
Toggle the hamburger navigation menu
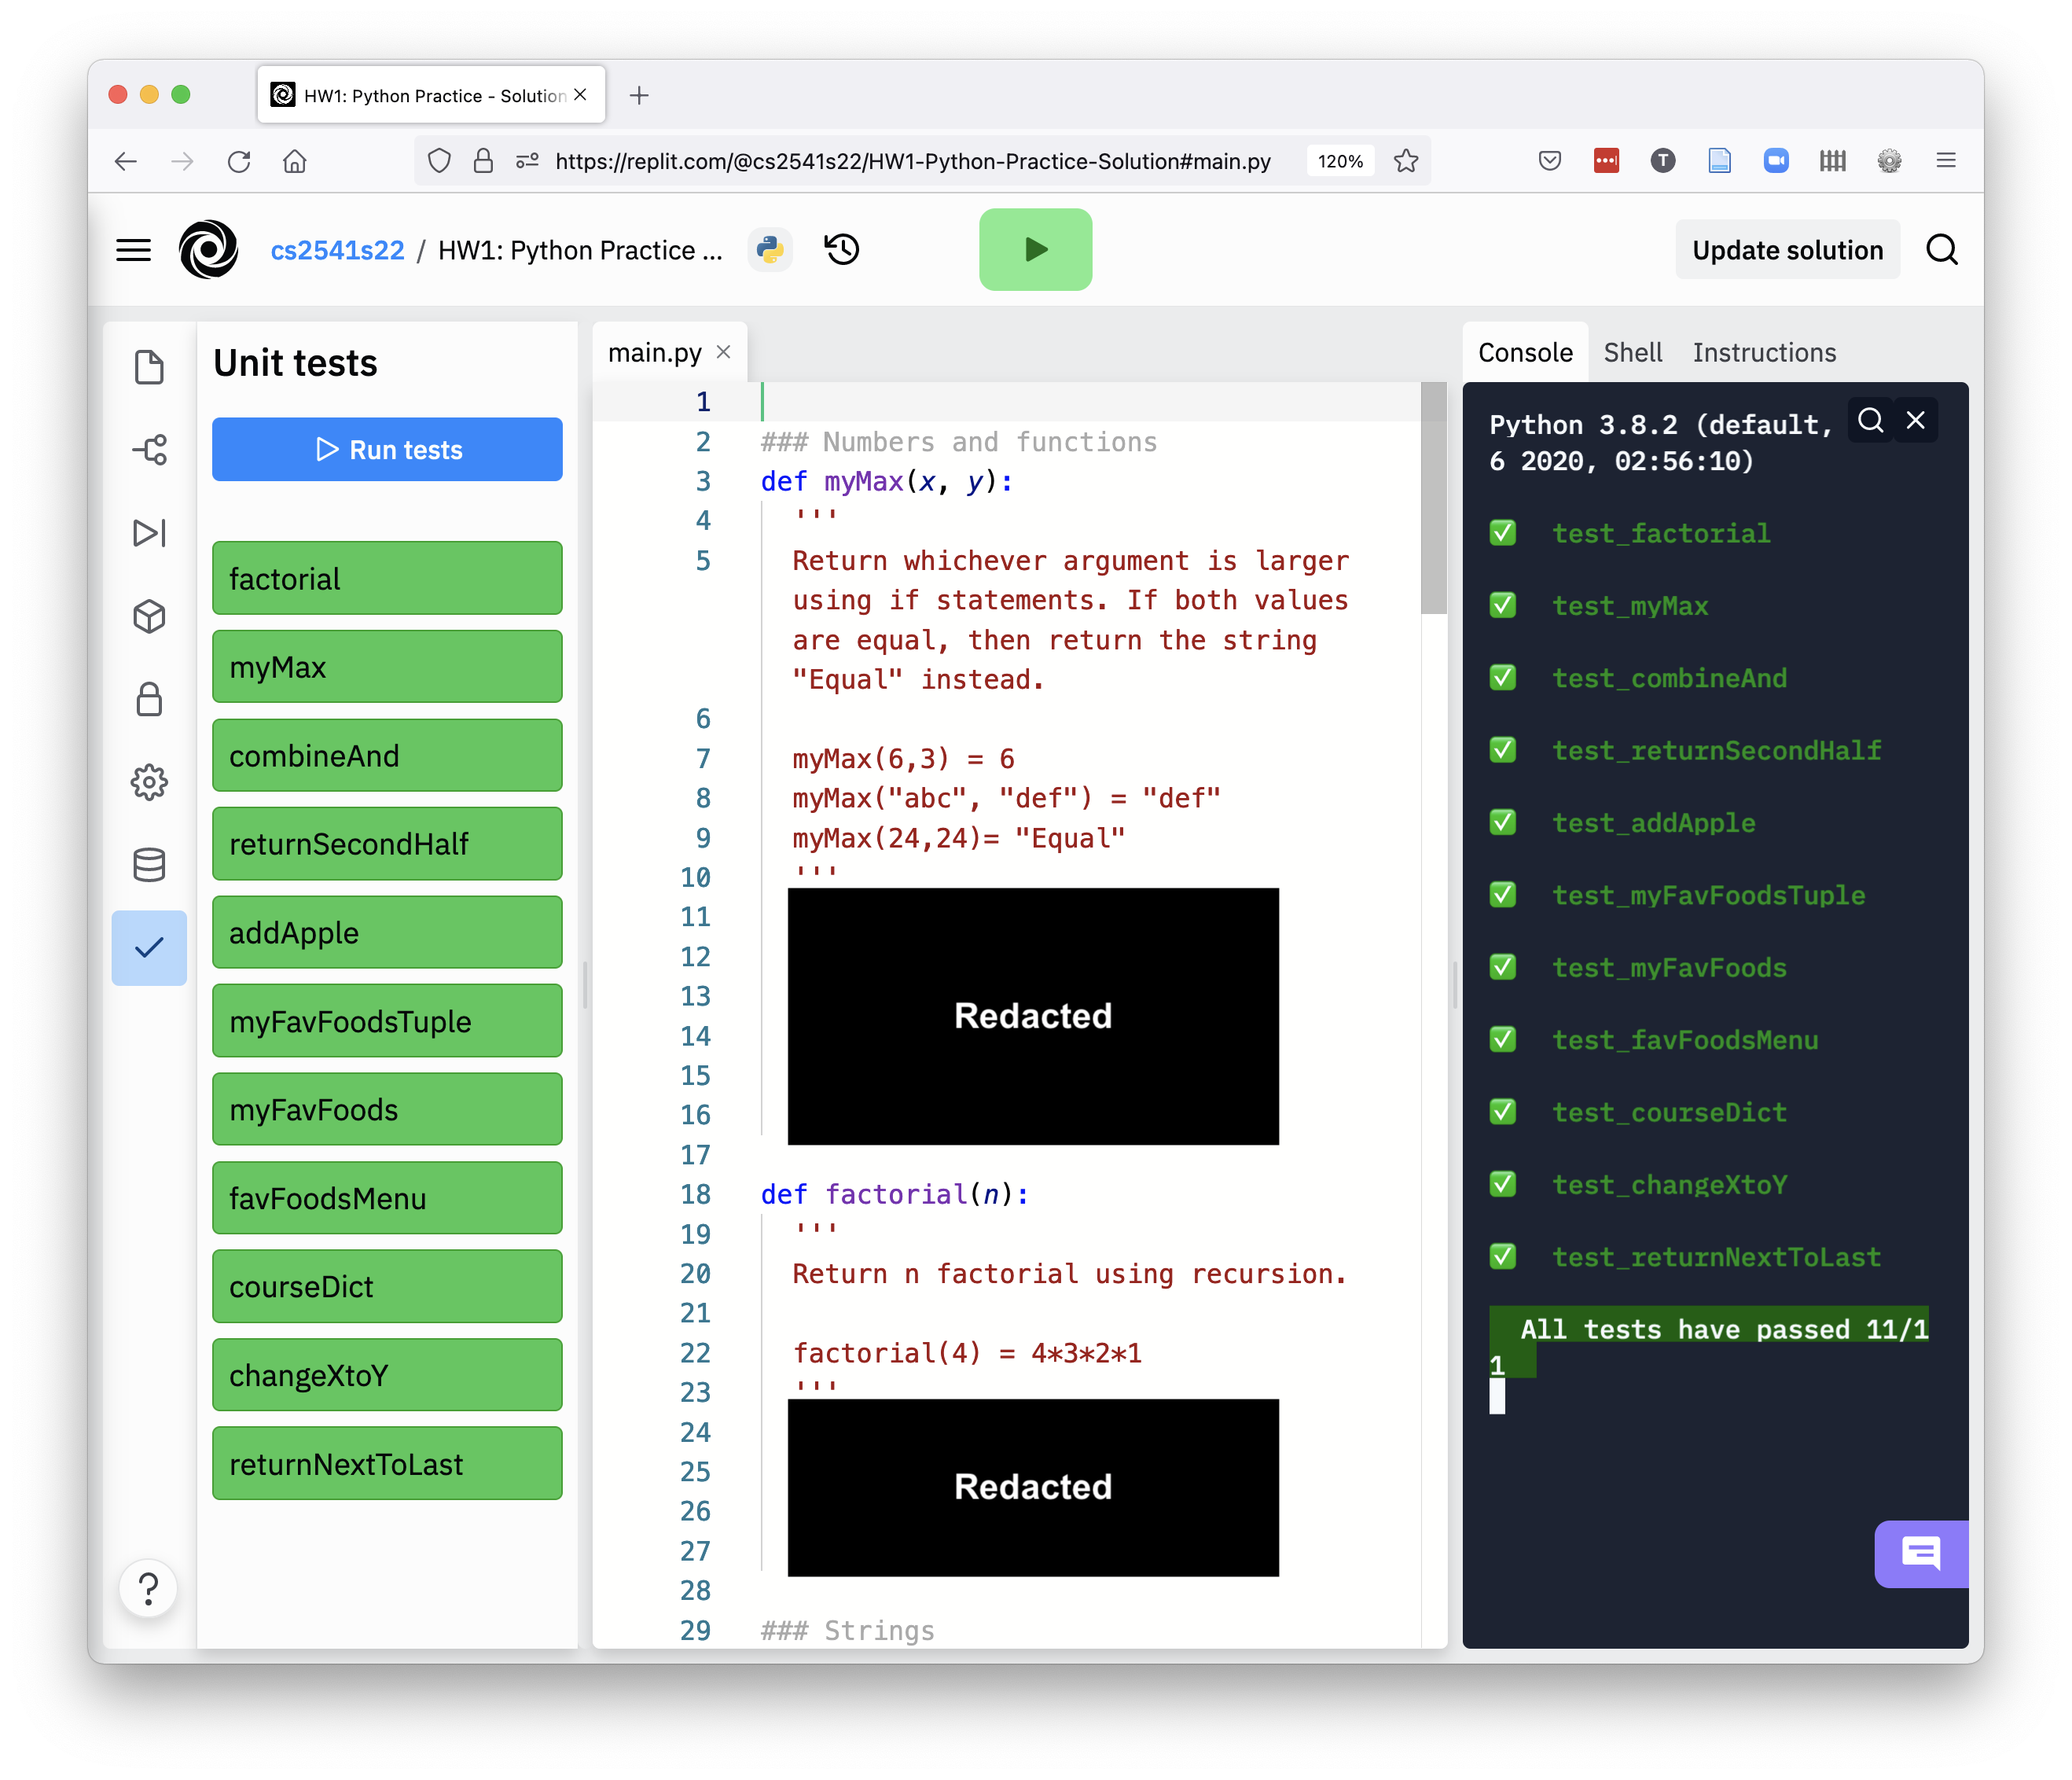point(133,250)
